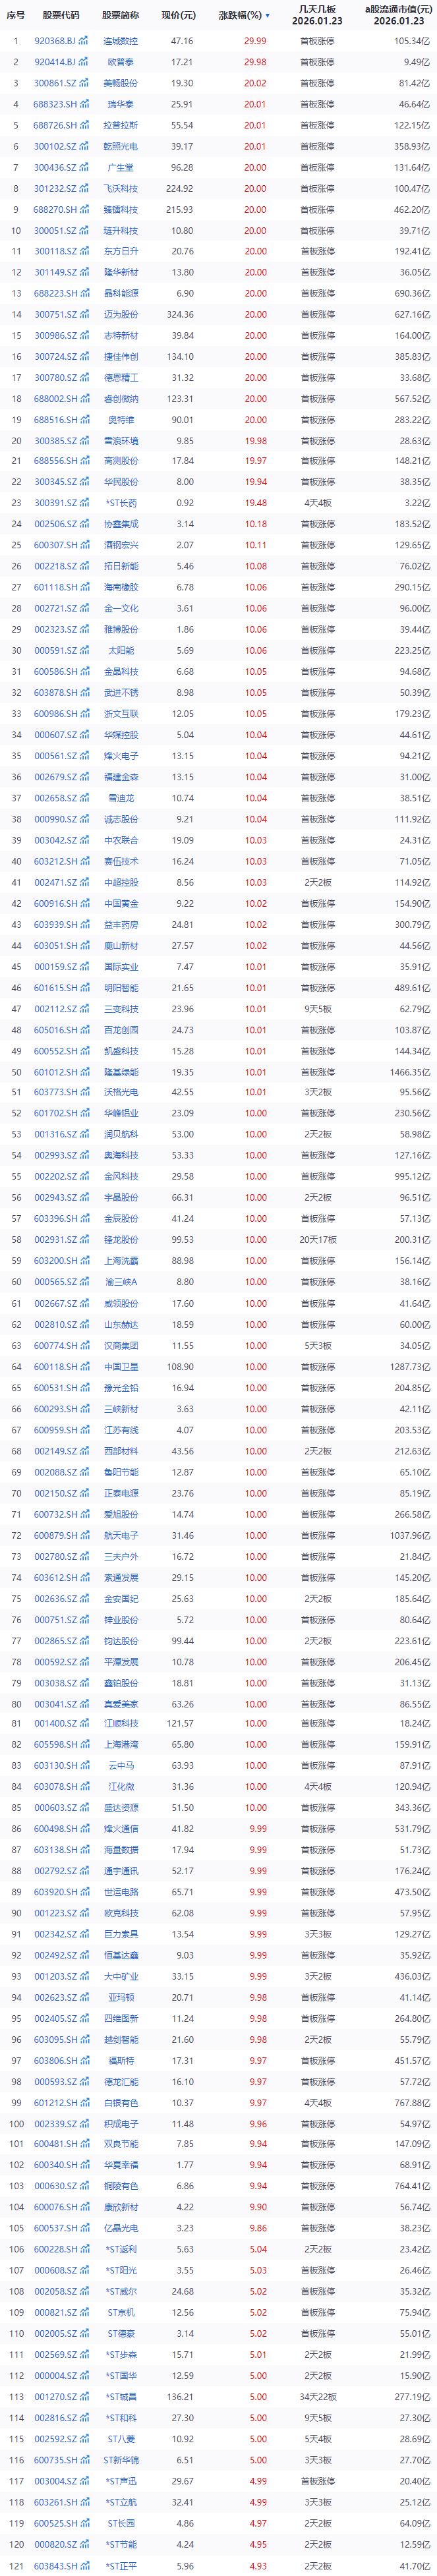Sort by the 现价(元) column header
Screen dimensions: 437x2576
click(x=179, y=16)
